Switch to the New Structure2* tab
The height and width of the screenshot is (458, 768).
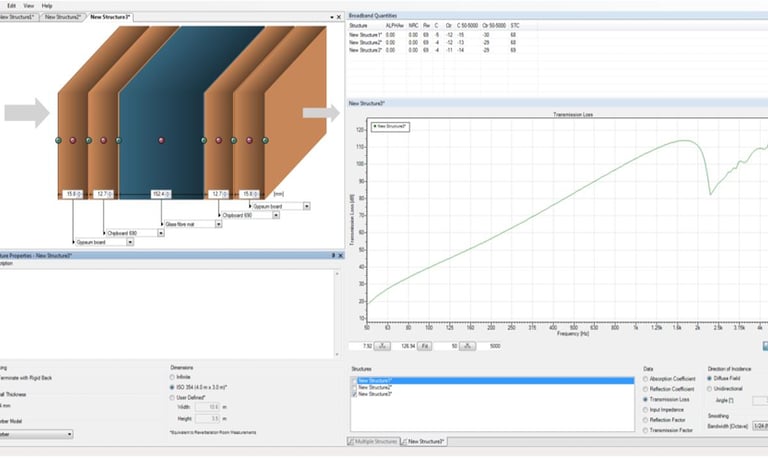(63, 17)
